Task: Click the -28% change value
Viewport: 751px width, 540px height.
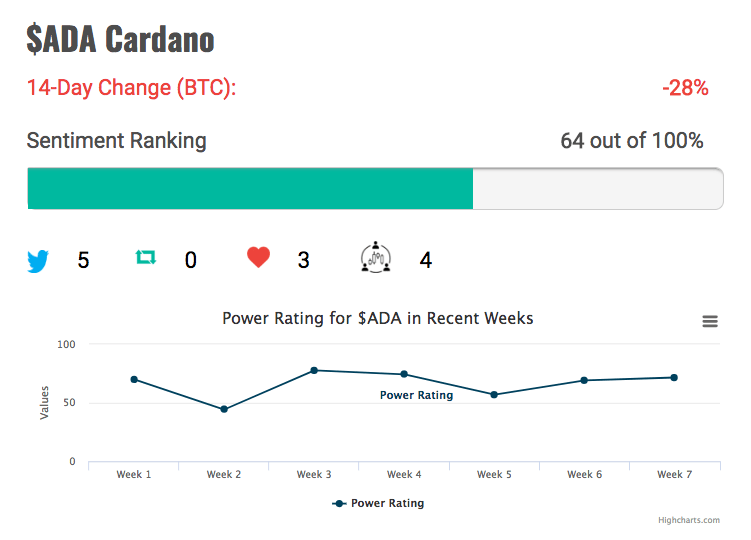Action: [685, 88]
